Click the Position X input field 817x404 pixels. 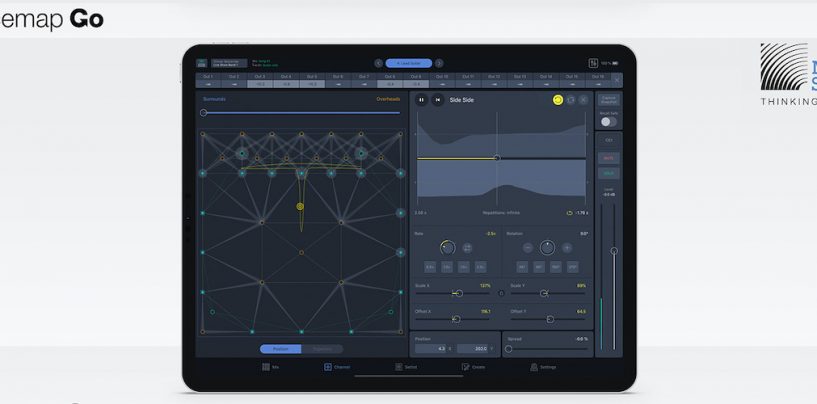(x=431, y=348)
